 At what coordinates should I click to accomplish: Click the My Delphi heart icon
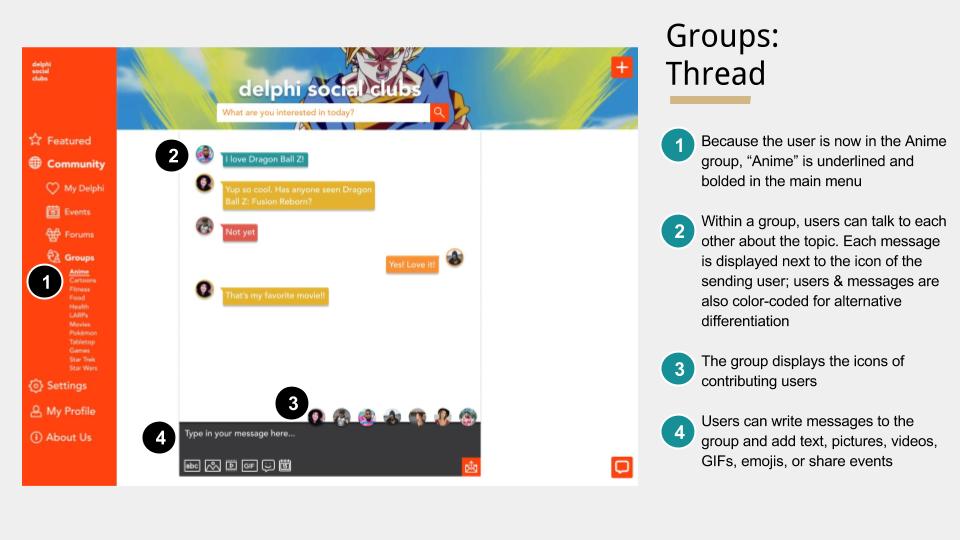[x=53, y=188]
